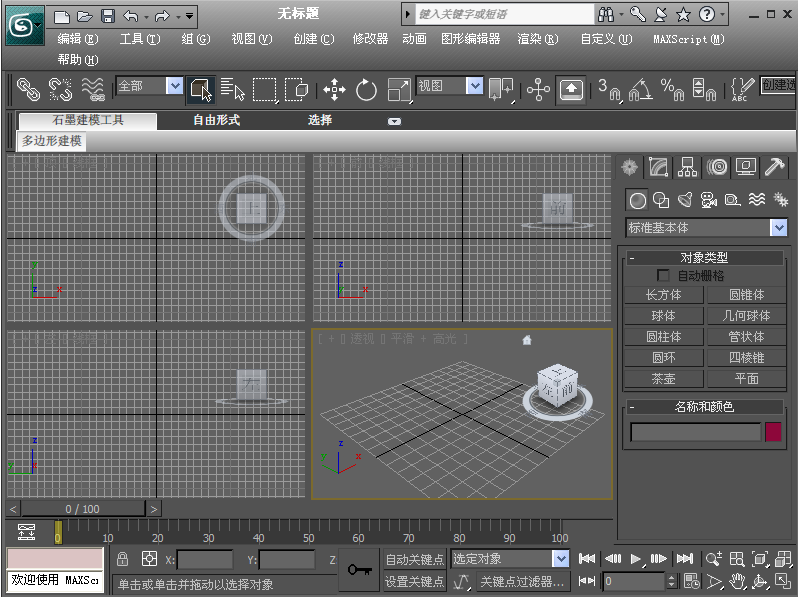
Task: Click the 球体 button
Action: (664, 316)
